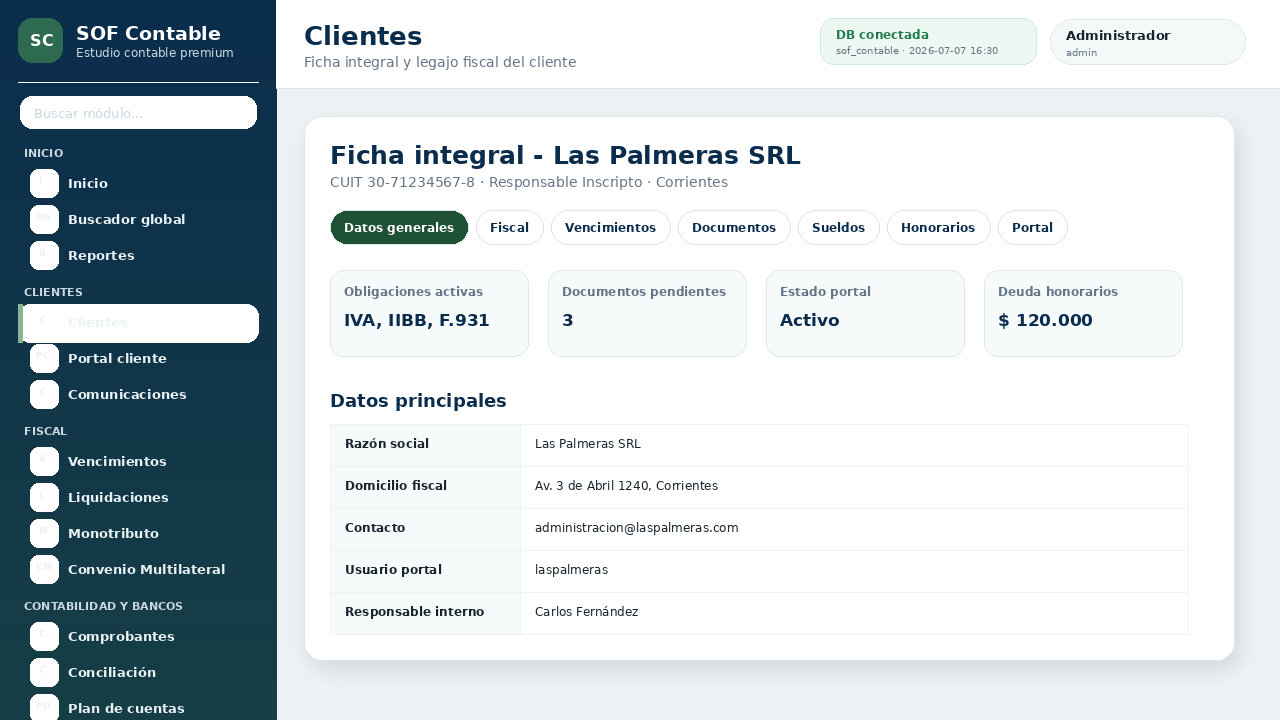
Task: Click the Conciliación sidebar icon
Action: pos(44,673)
